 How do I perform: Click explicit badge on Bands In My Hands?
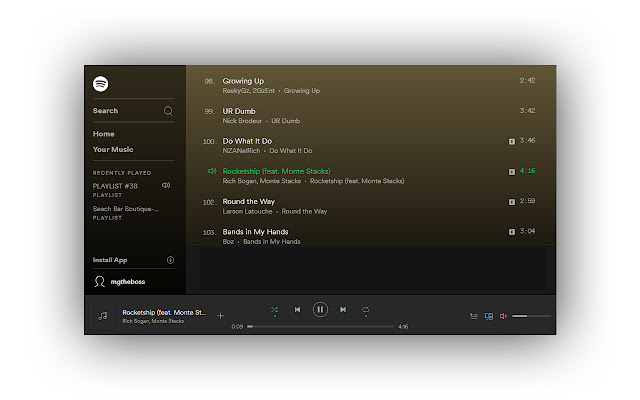tap(511, 232)
